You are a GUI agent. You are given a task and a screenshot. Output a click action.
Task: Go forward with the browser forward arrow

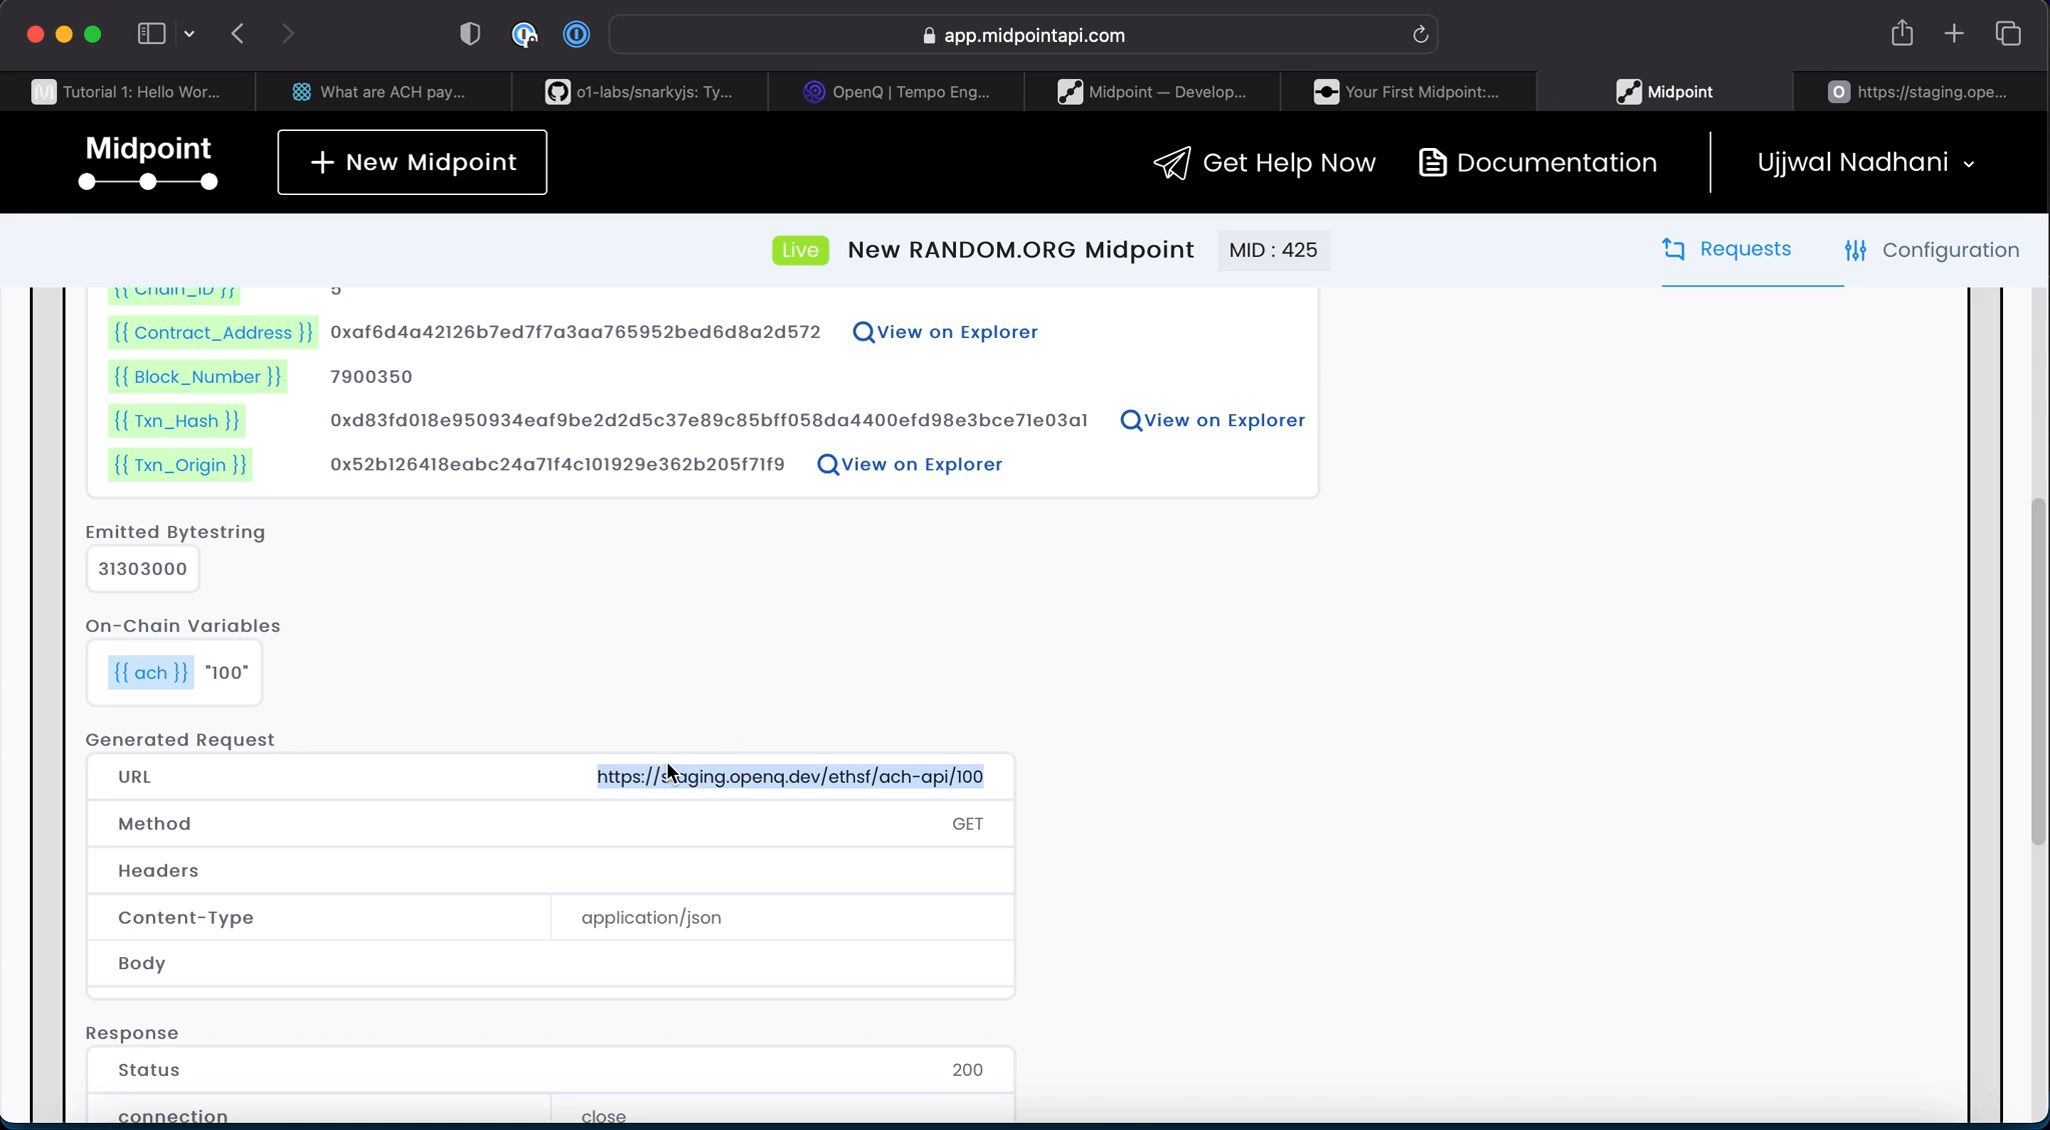coord(288,34)
